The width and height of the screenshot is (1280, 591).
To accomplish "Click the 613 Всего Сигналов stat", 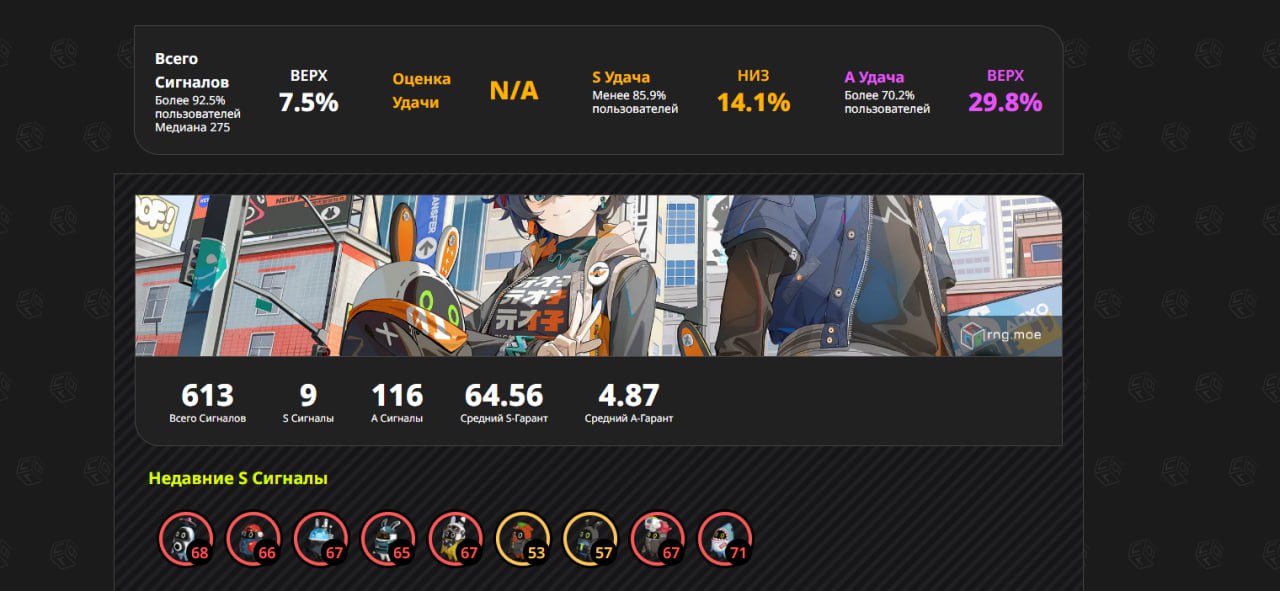I will (x=207, y=402).
